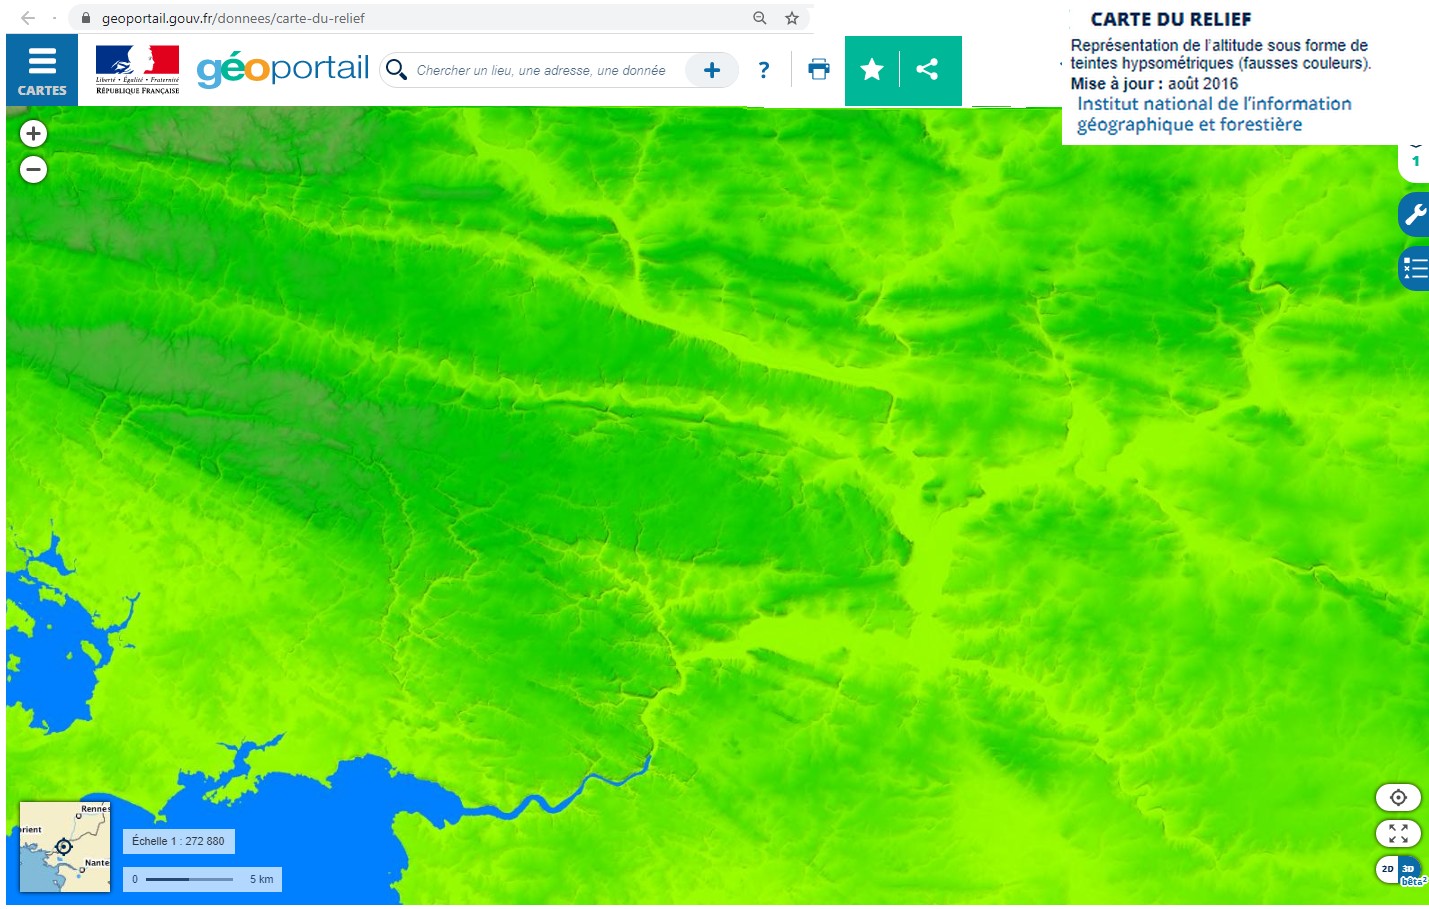Click the 5 km scale bar
The height and width of the screenshot is (909, 1429).
(x=203, y=879)
